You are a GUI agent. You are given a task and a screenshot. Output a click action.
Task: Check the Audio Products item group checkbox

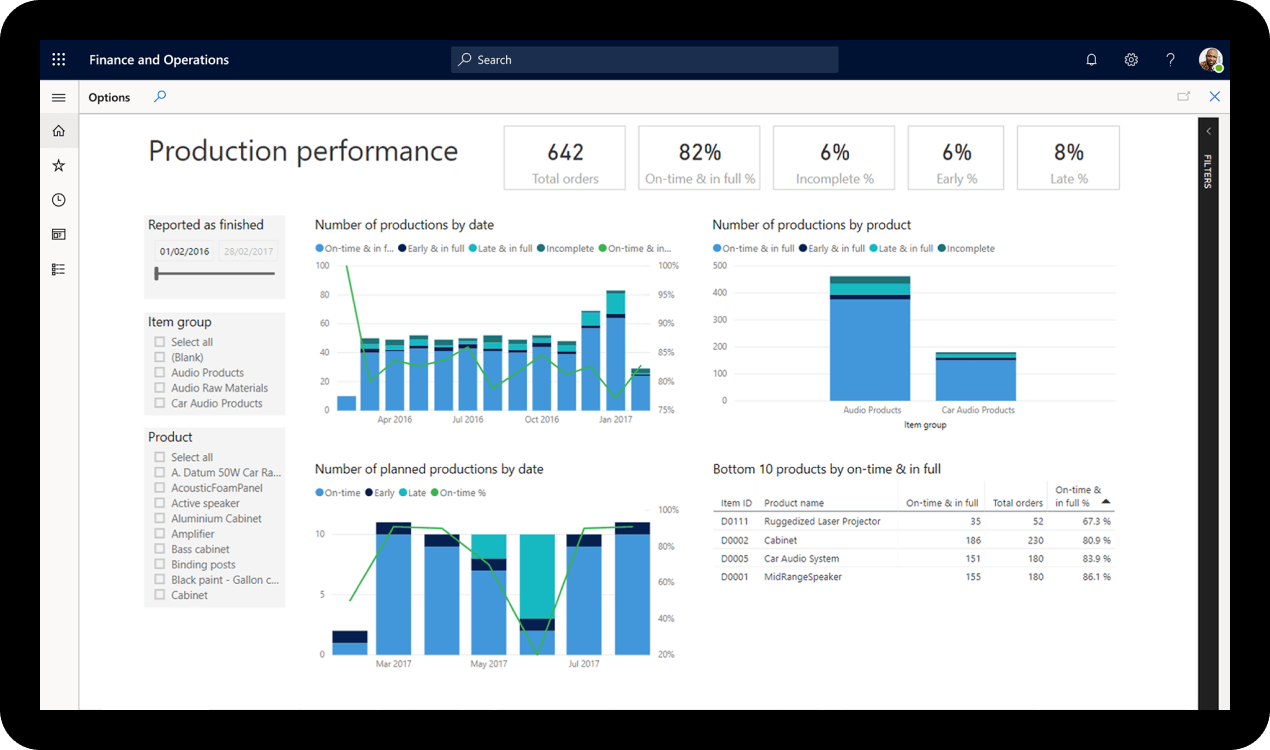(158, 372)
